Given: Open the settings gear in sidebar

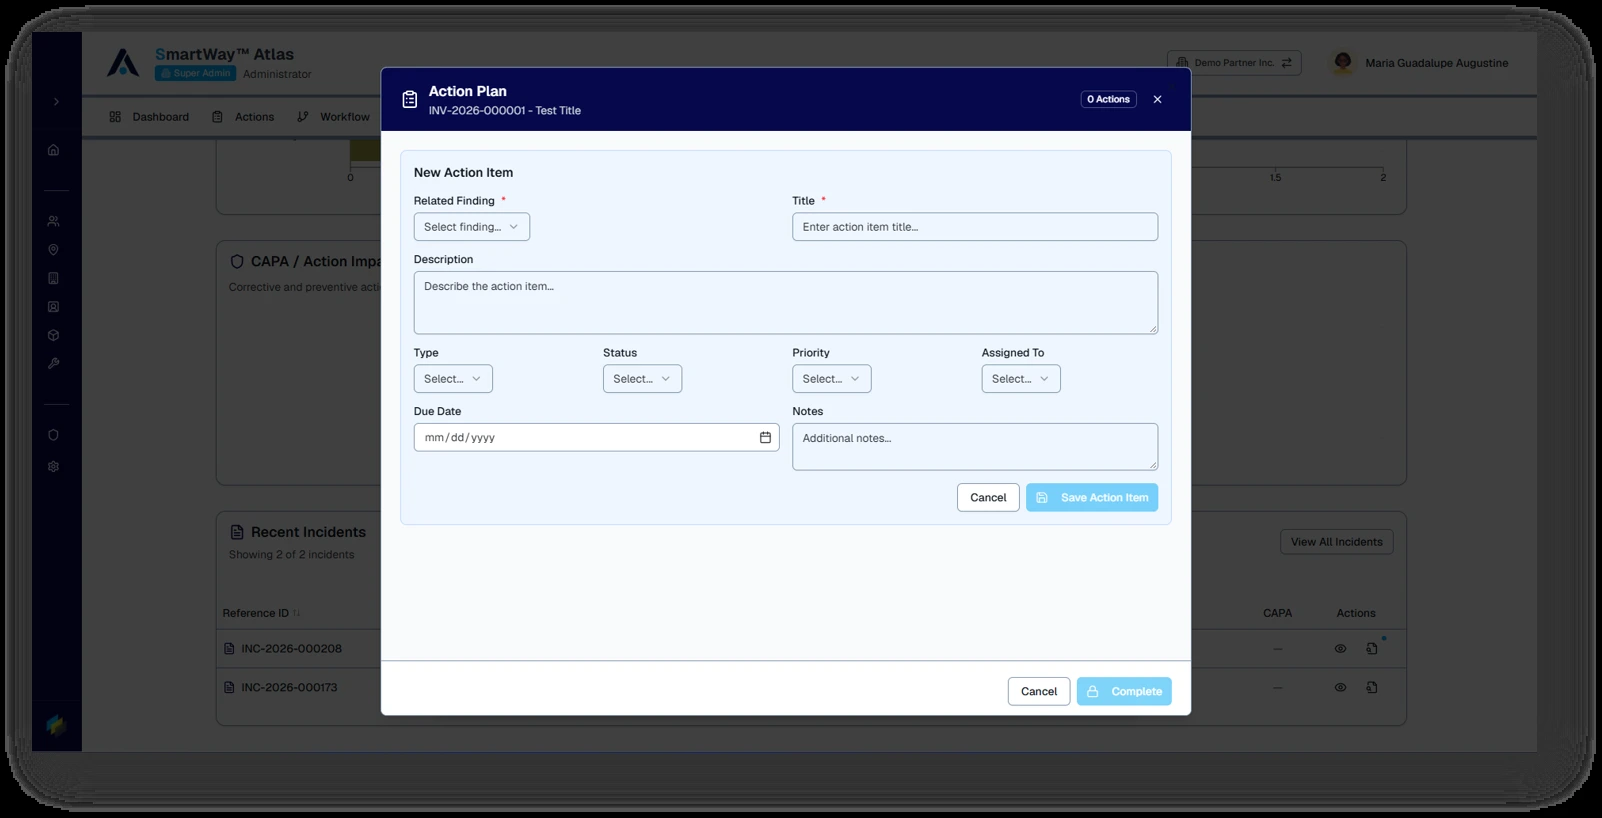Looking at the screenshot, I should (54, 467).
